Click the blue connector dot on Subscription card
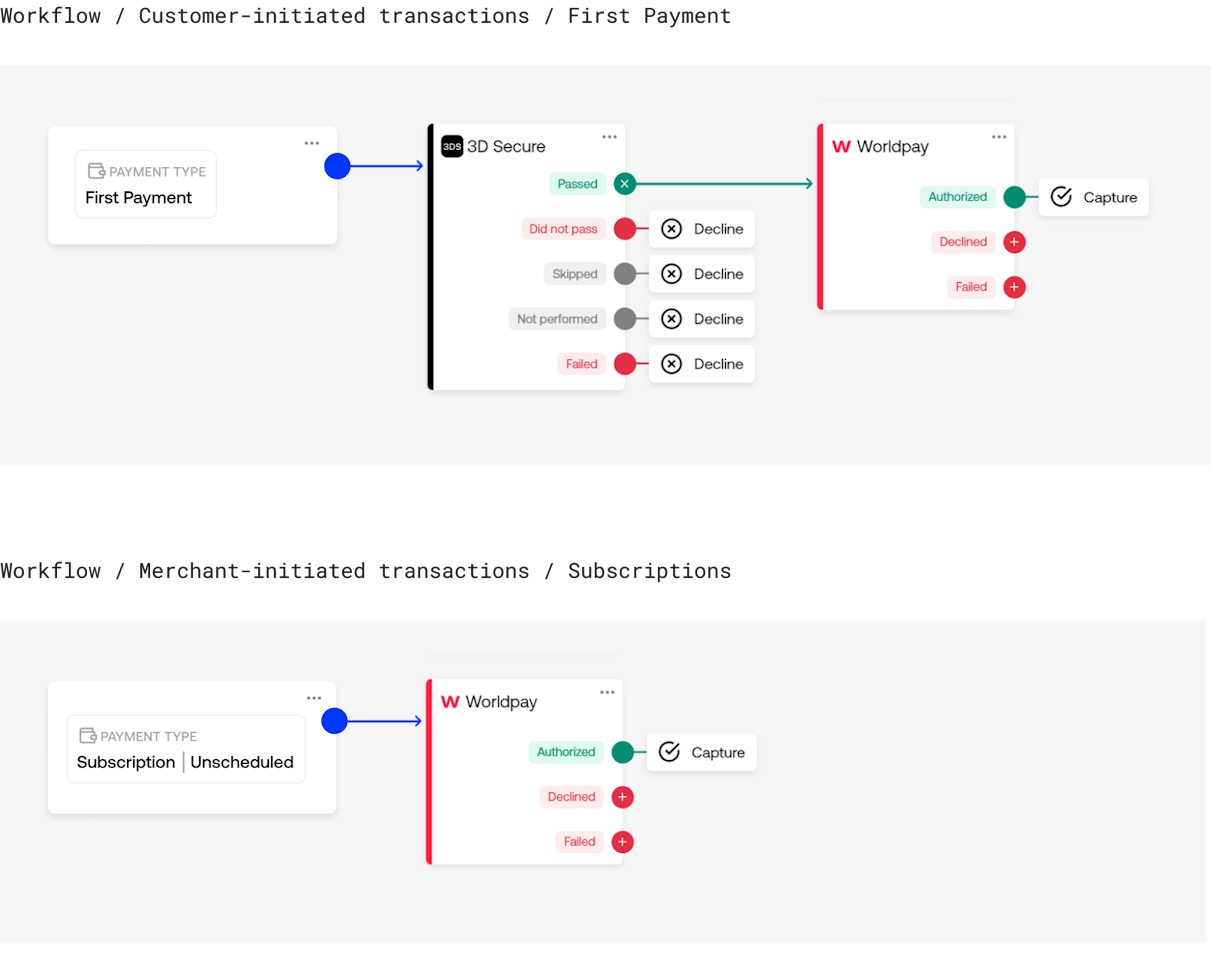Image resolution: width=1211 pixels, height=972 pixels. point(334,721)
